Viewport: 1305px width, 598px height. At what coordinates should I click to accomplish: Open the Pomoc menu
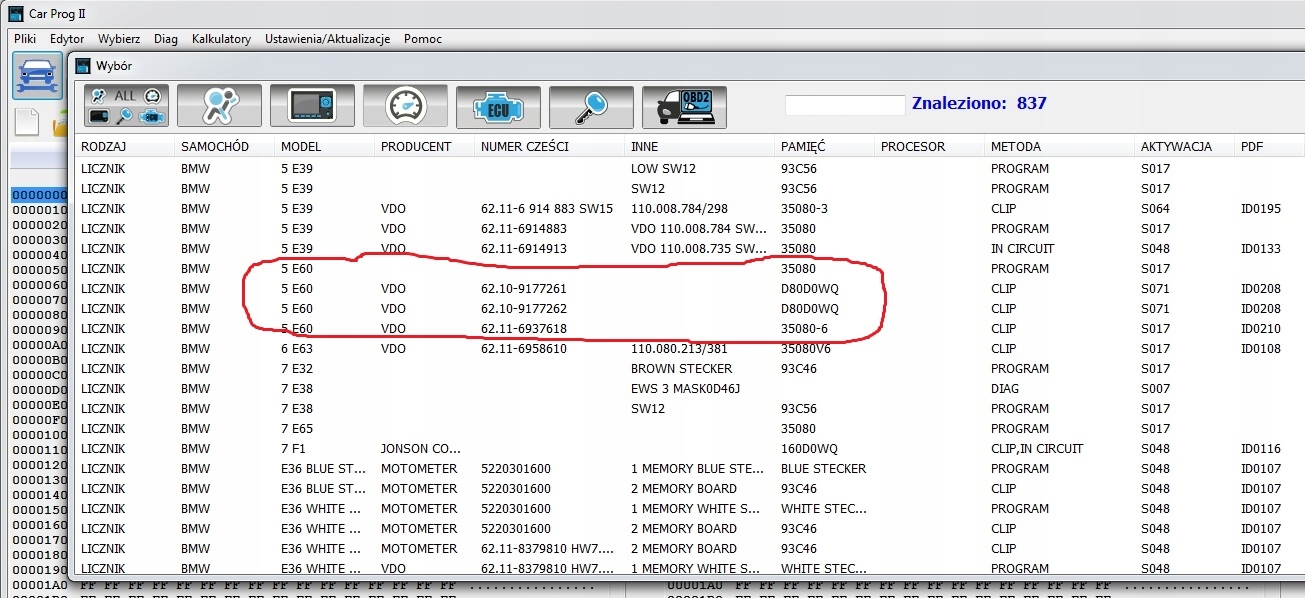coord(423,39)
